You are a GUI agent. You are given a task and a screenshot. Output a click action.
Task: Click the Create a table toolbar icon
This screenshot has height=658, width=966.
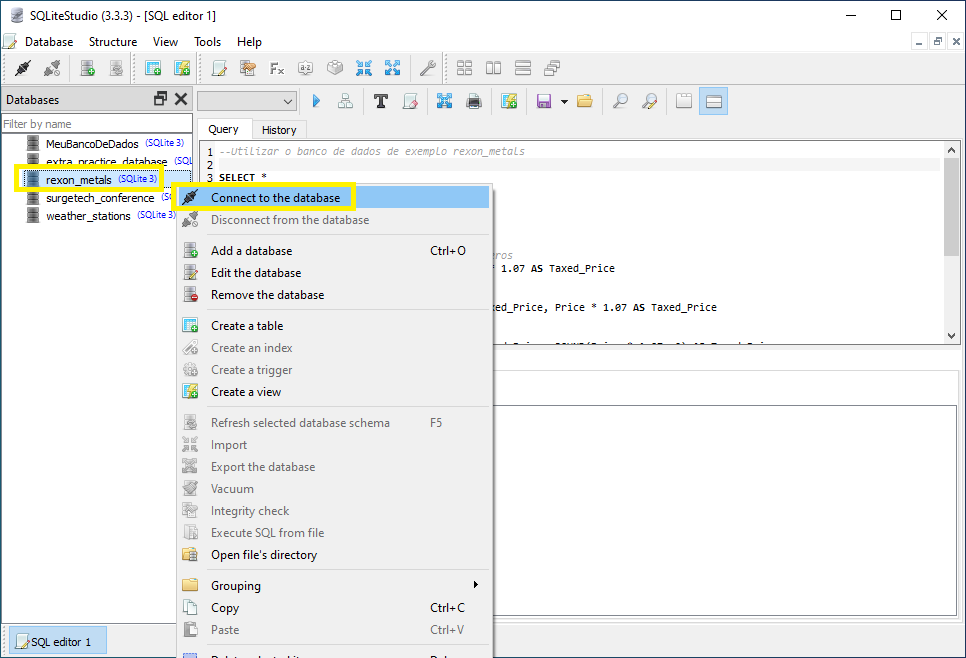click(x=153, y=68)
